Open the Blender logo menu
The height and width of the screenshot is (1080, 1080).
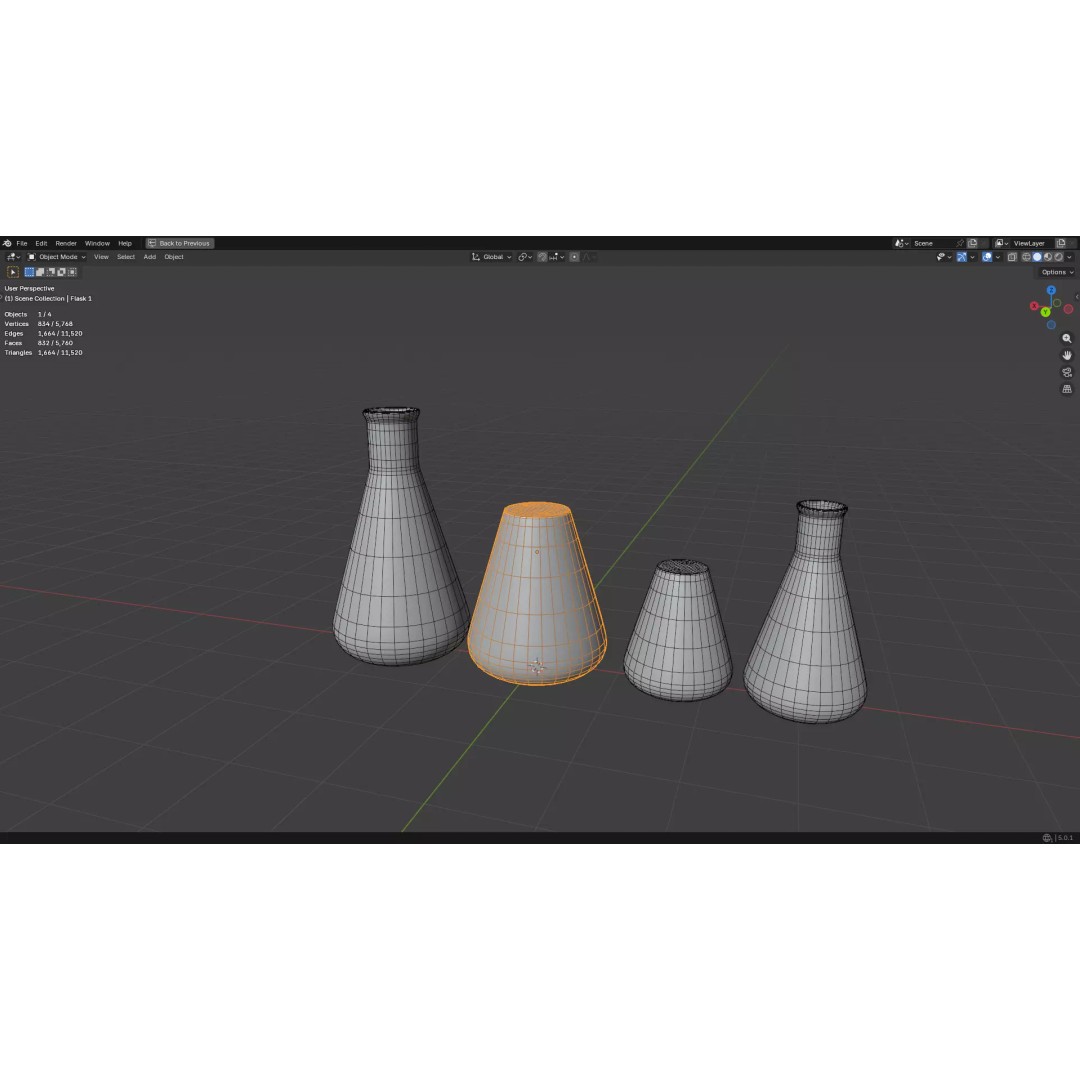pyautogui.click(x=7, y=243)
